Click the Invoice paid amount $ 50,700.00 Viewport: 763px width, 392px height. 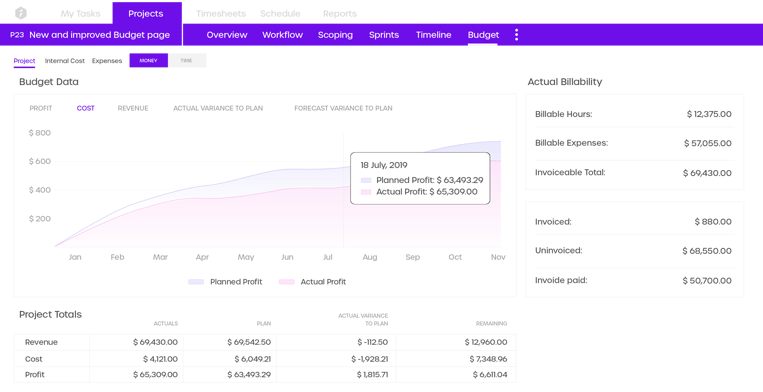[x=707, y=281]
